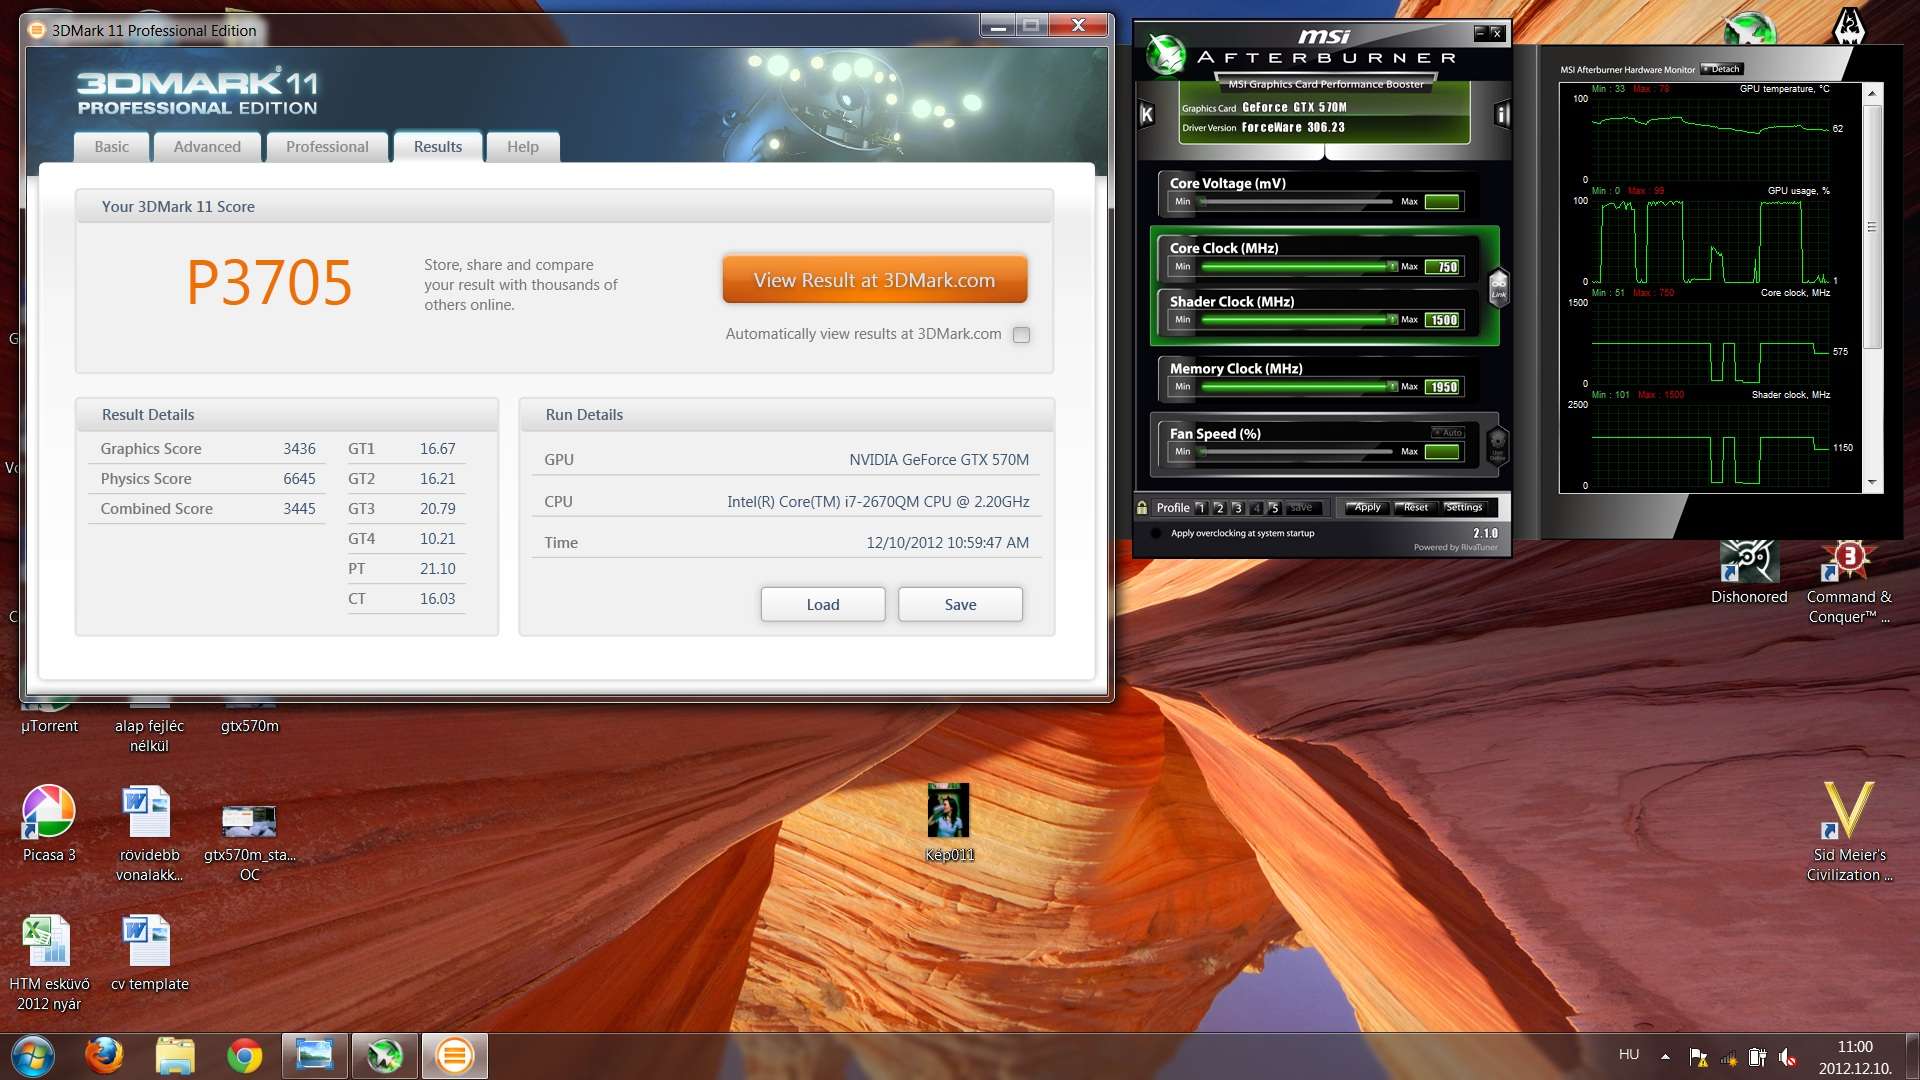Click the Physics Score value 6645
The height and width of the screenshot is (1080, 1920).
(299, 479)
